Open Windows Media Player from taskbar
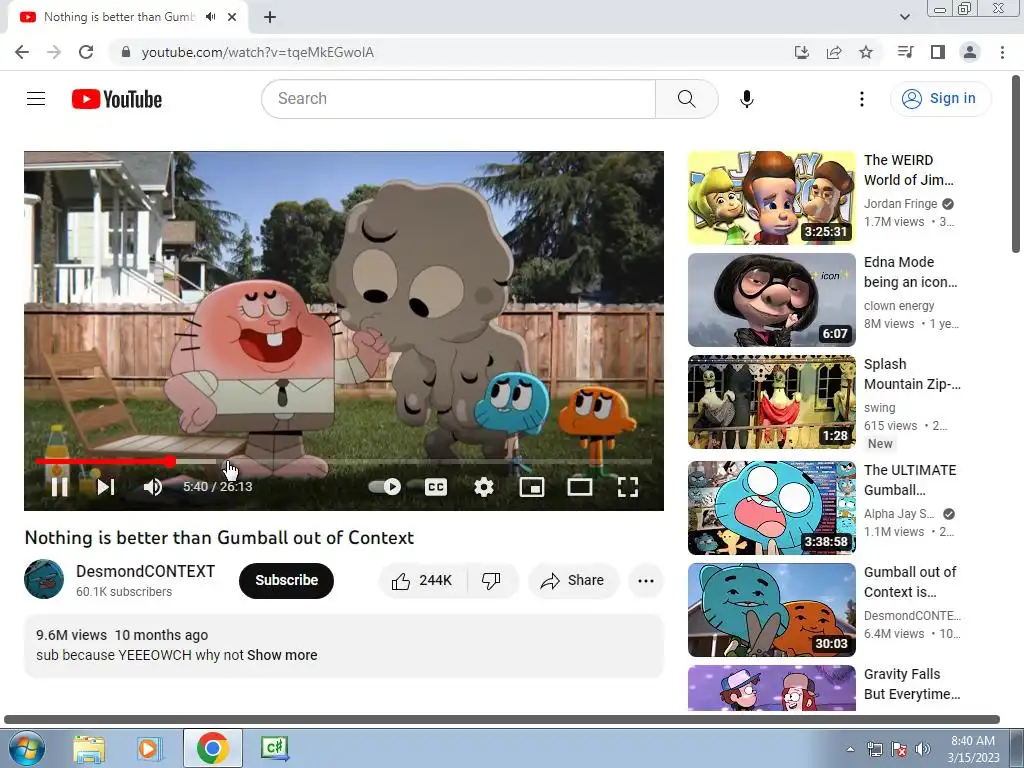 point(150,748)
